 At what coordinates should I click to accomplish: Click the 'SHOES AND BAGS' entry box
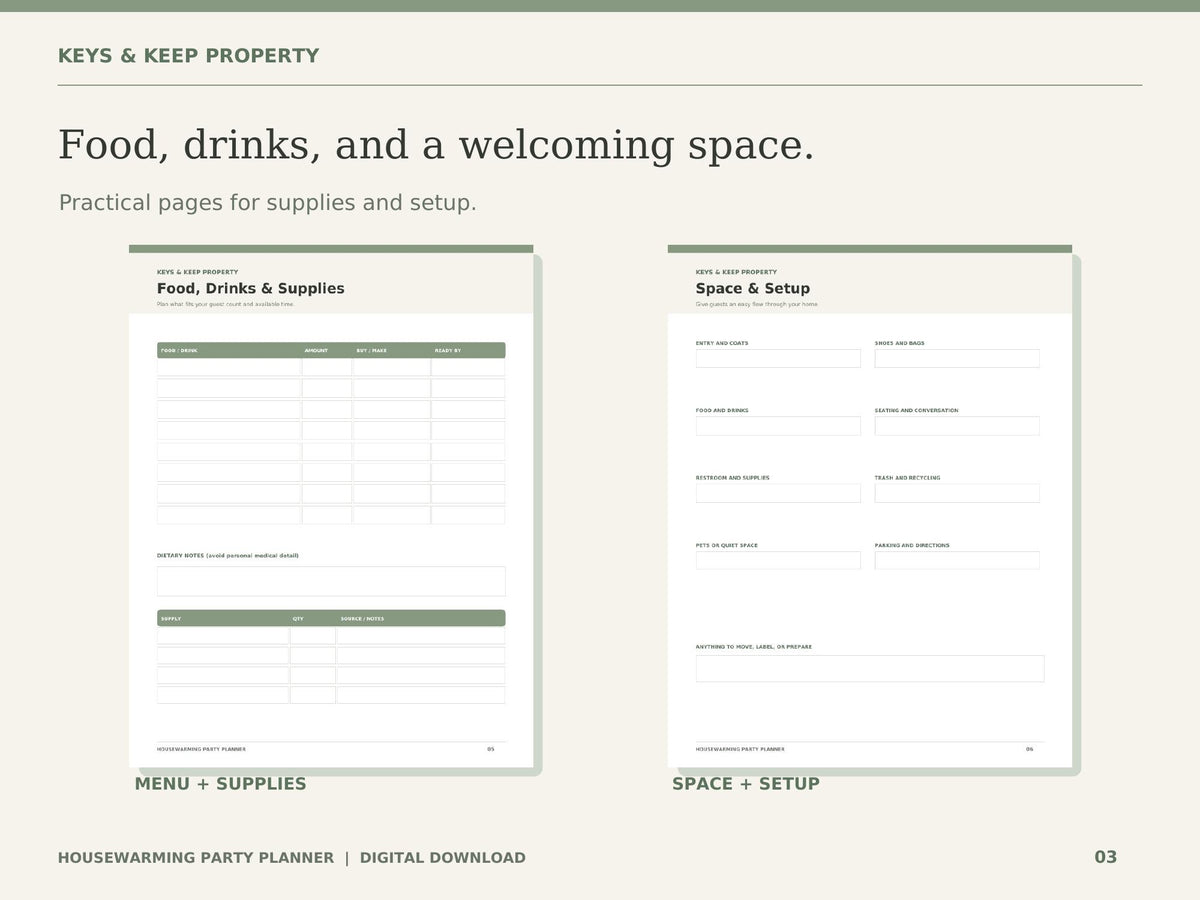957,358
